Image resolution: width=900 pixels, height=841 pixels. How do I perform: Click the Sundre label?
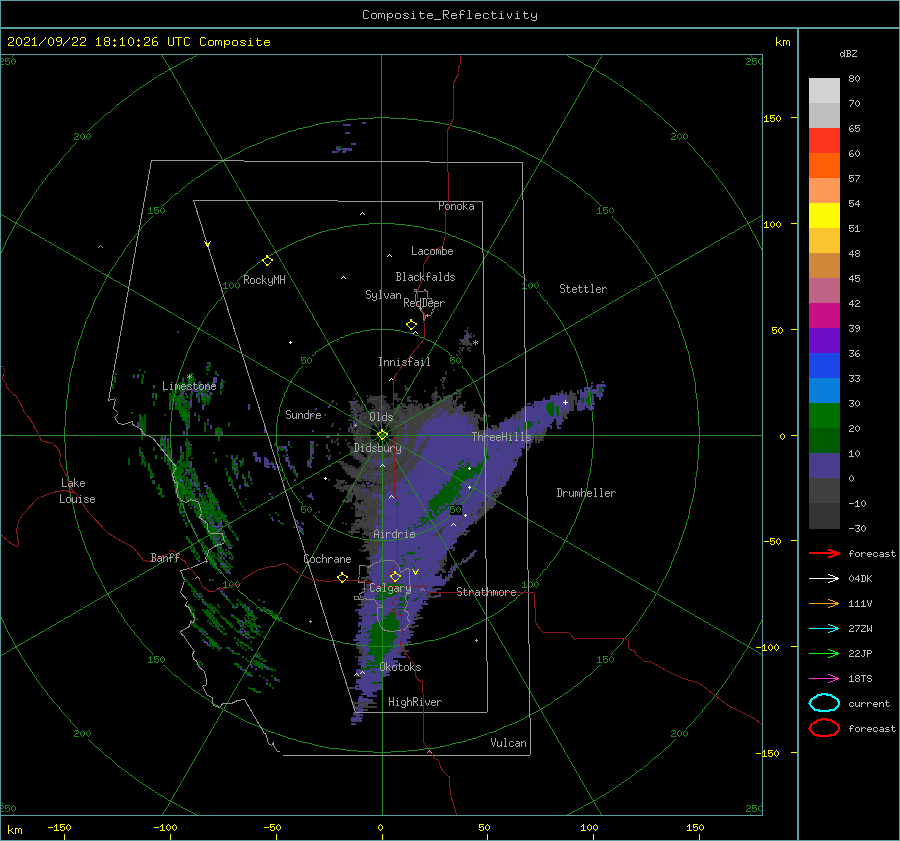click(303, 414)
